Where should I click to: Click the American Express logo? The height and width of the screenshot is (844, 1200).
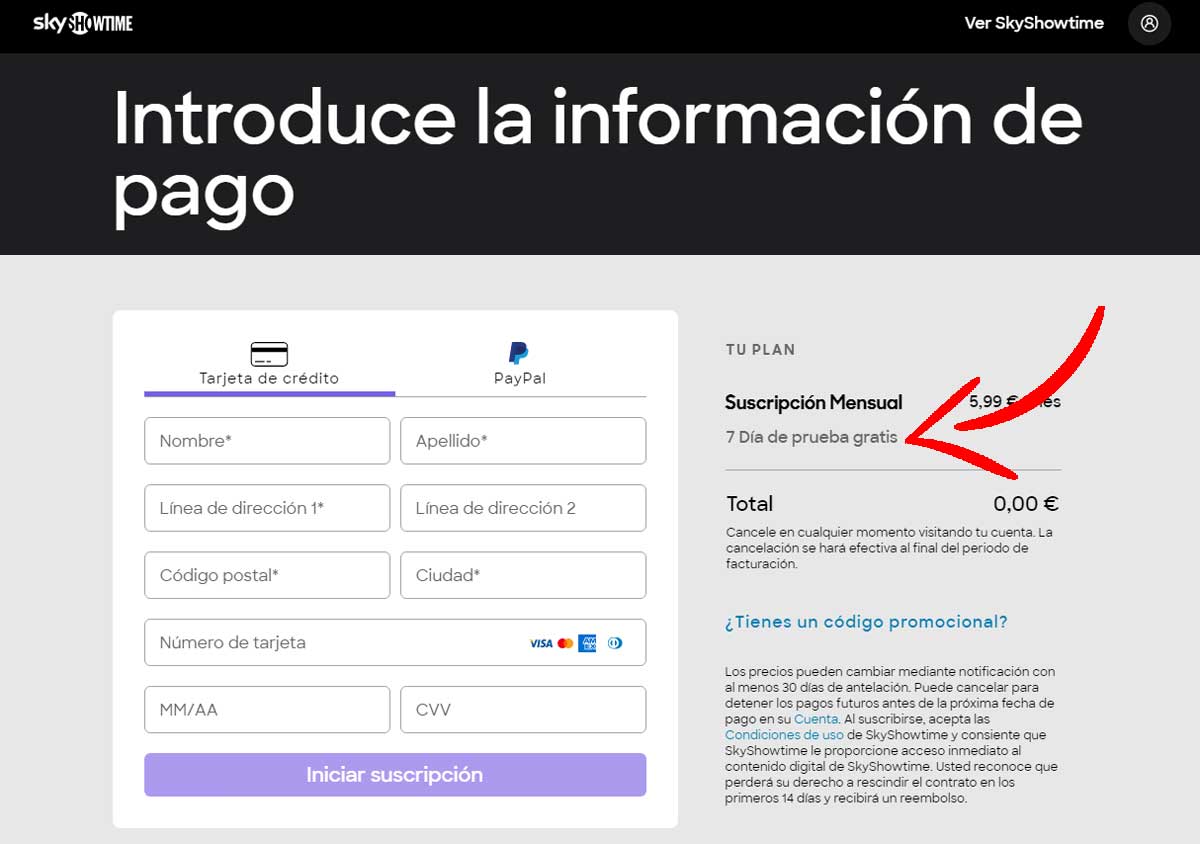588,643
